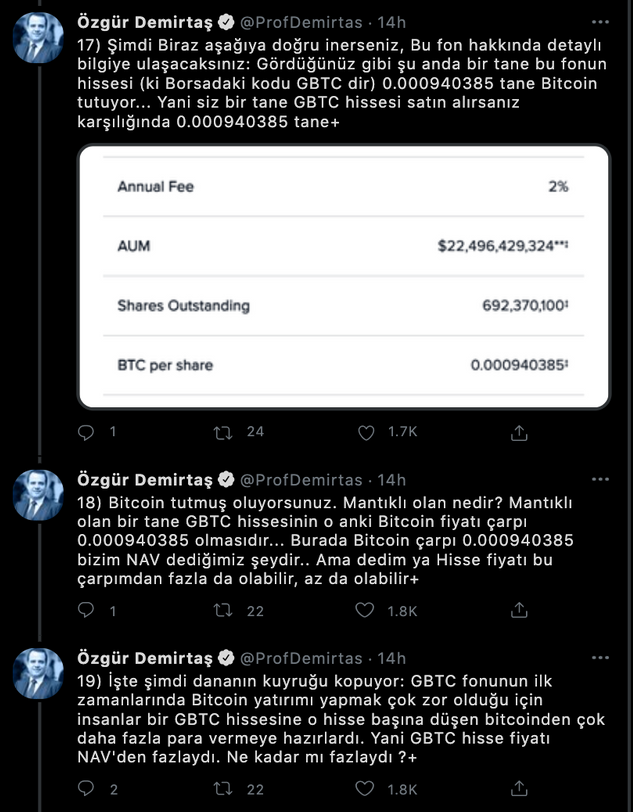633x812 pixels.
Task: Open the GBTC fund details image
Action: pyautogui.click(x=342, y=276)
